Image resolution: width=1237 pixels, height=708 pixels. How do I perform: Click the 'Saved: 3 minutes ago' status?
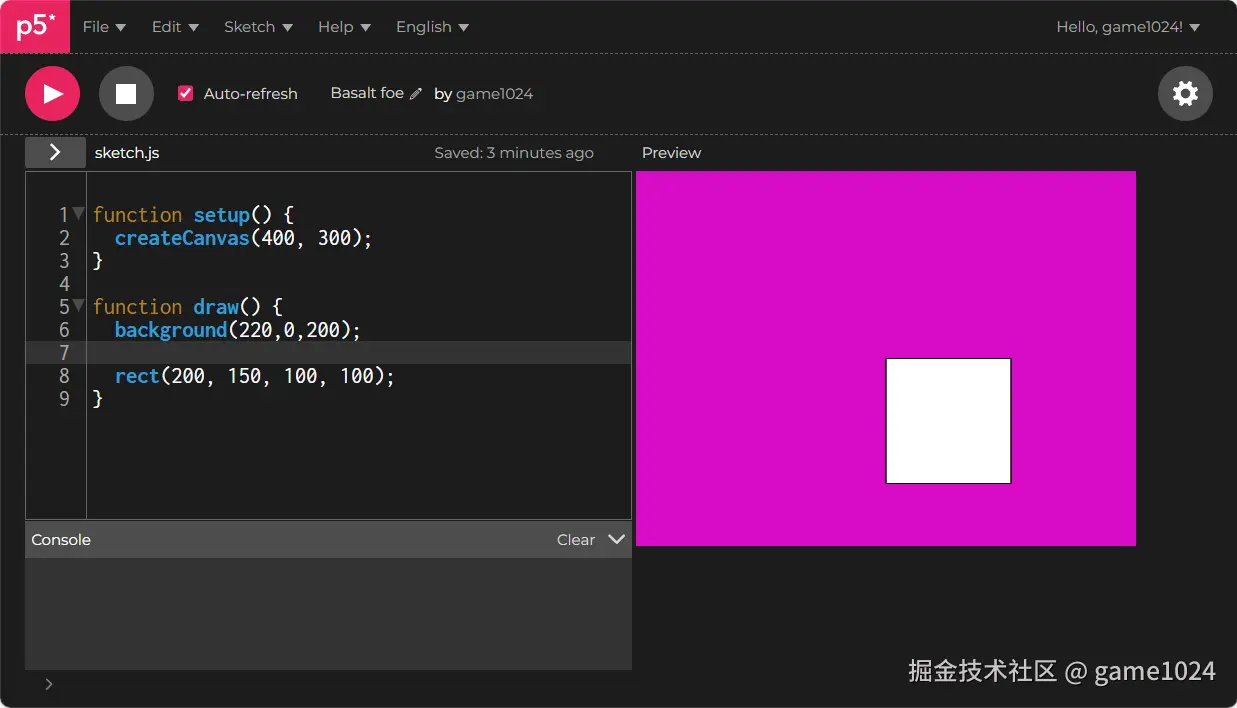pyautogui.click(x=514, y=153)
